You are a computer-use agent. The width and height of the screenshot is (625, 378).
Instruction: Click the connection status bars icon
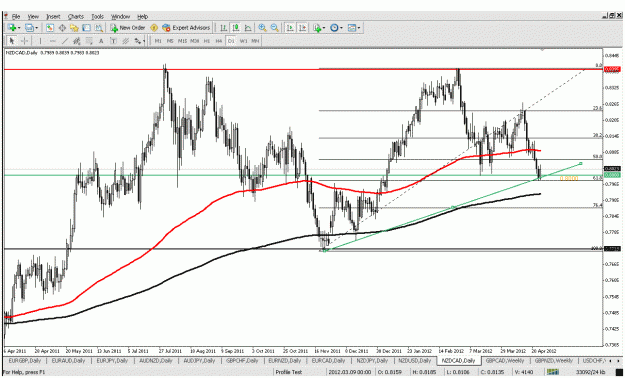552,372
